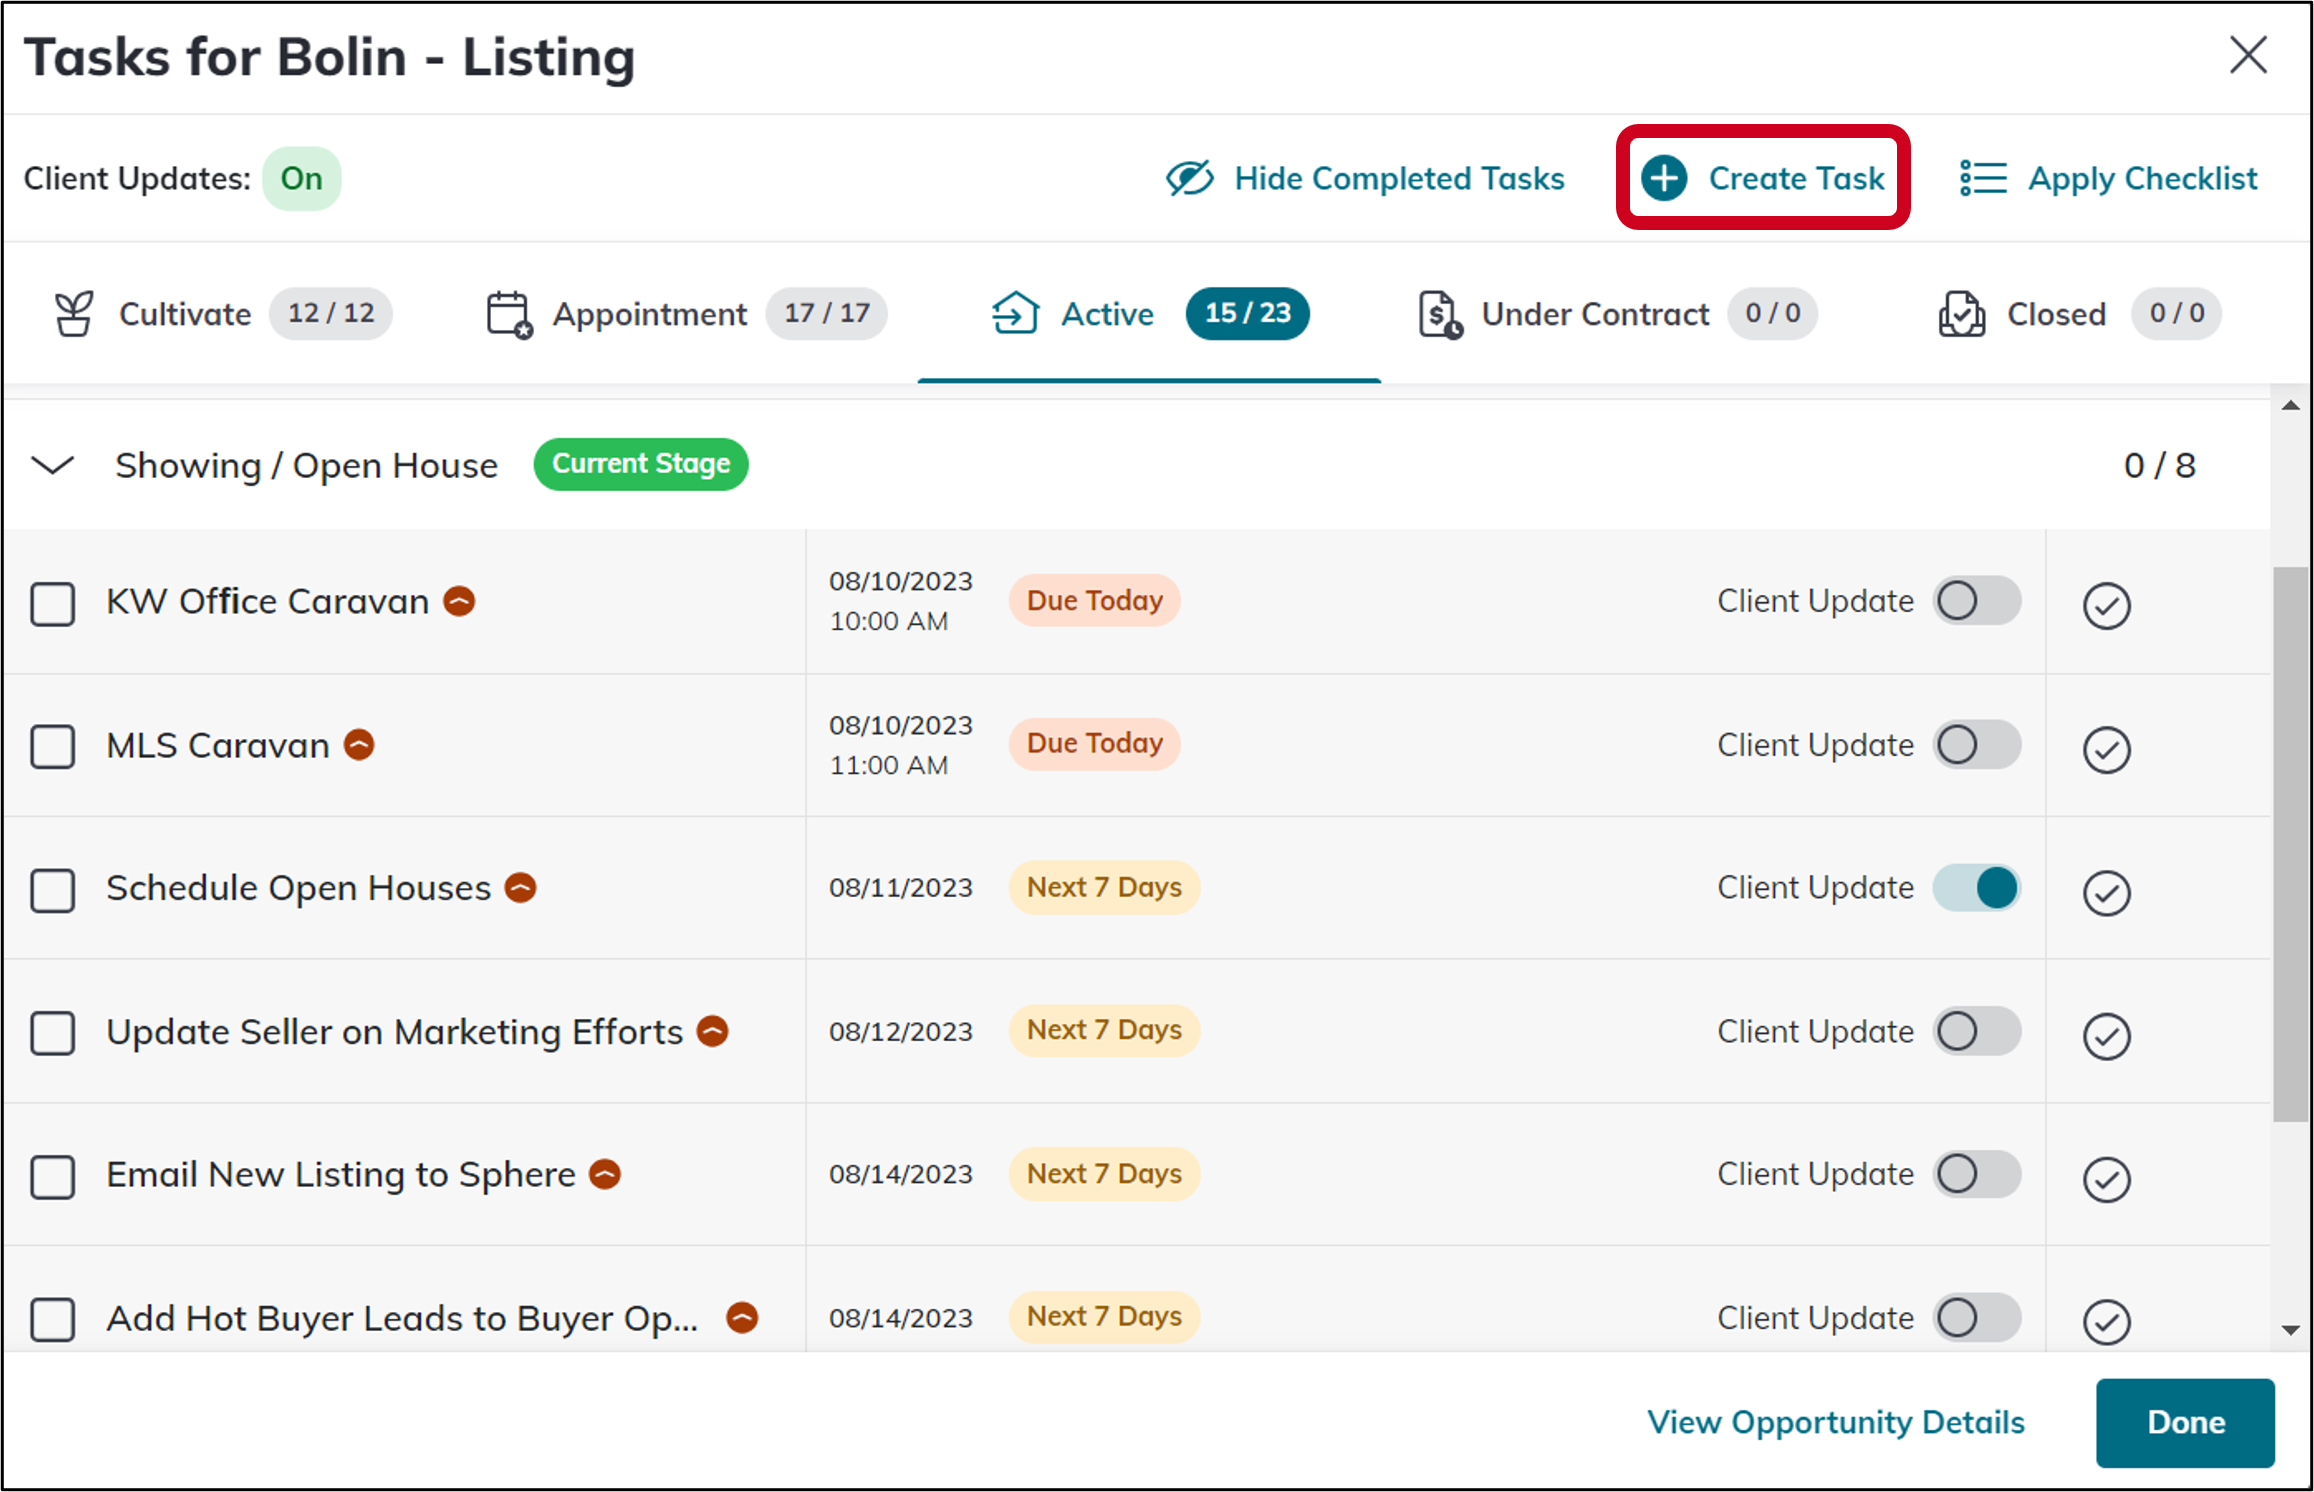
Task: Open the Cultivate tab
Action: (185, 313)
